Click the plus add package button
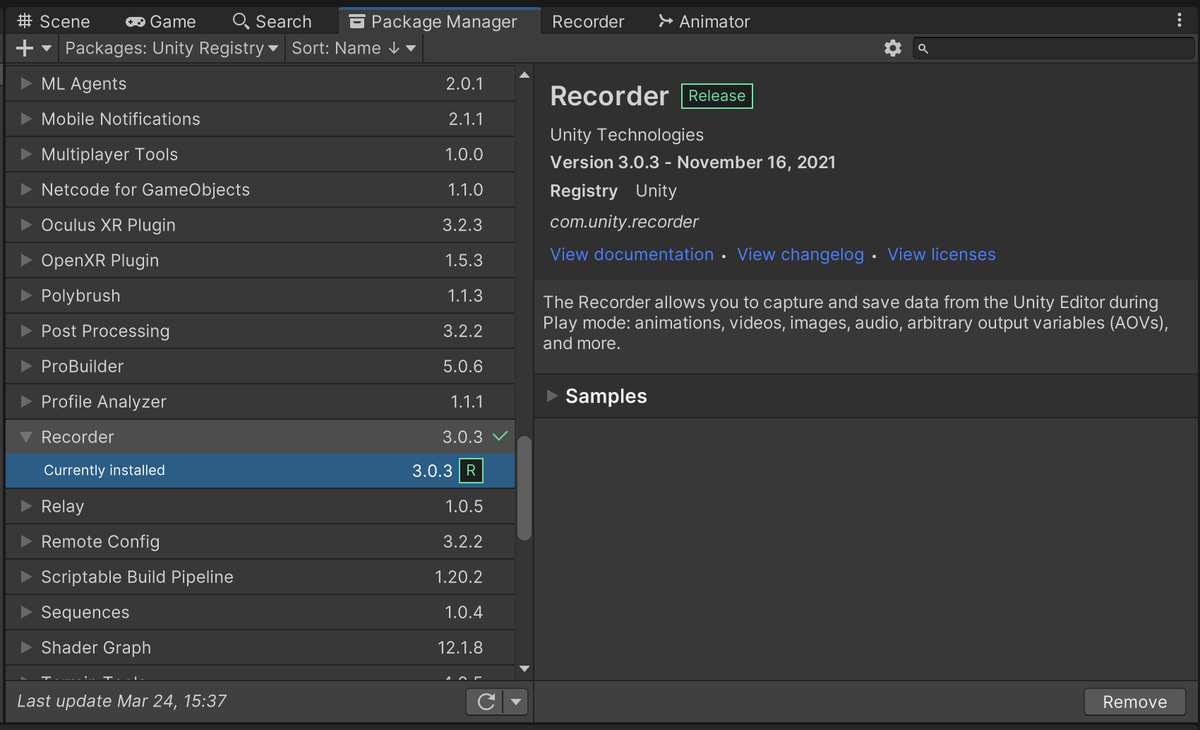 [26, 48]
